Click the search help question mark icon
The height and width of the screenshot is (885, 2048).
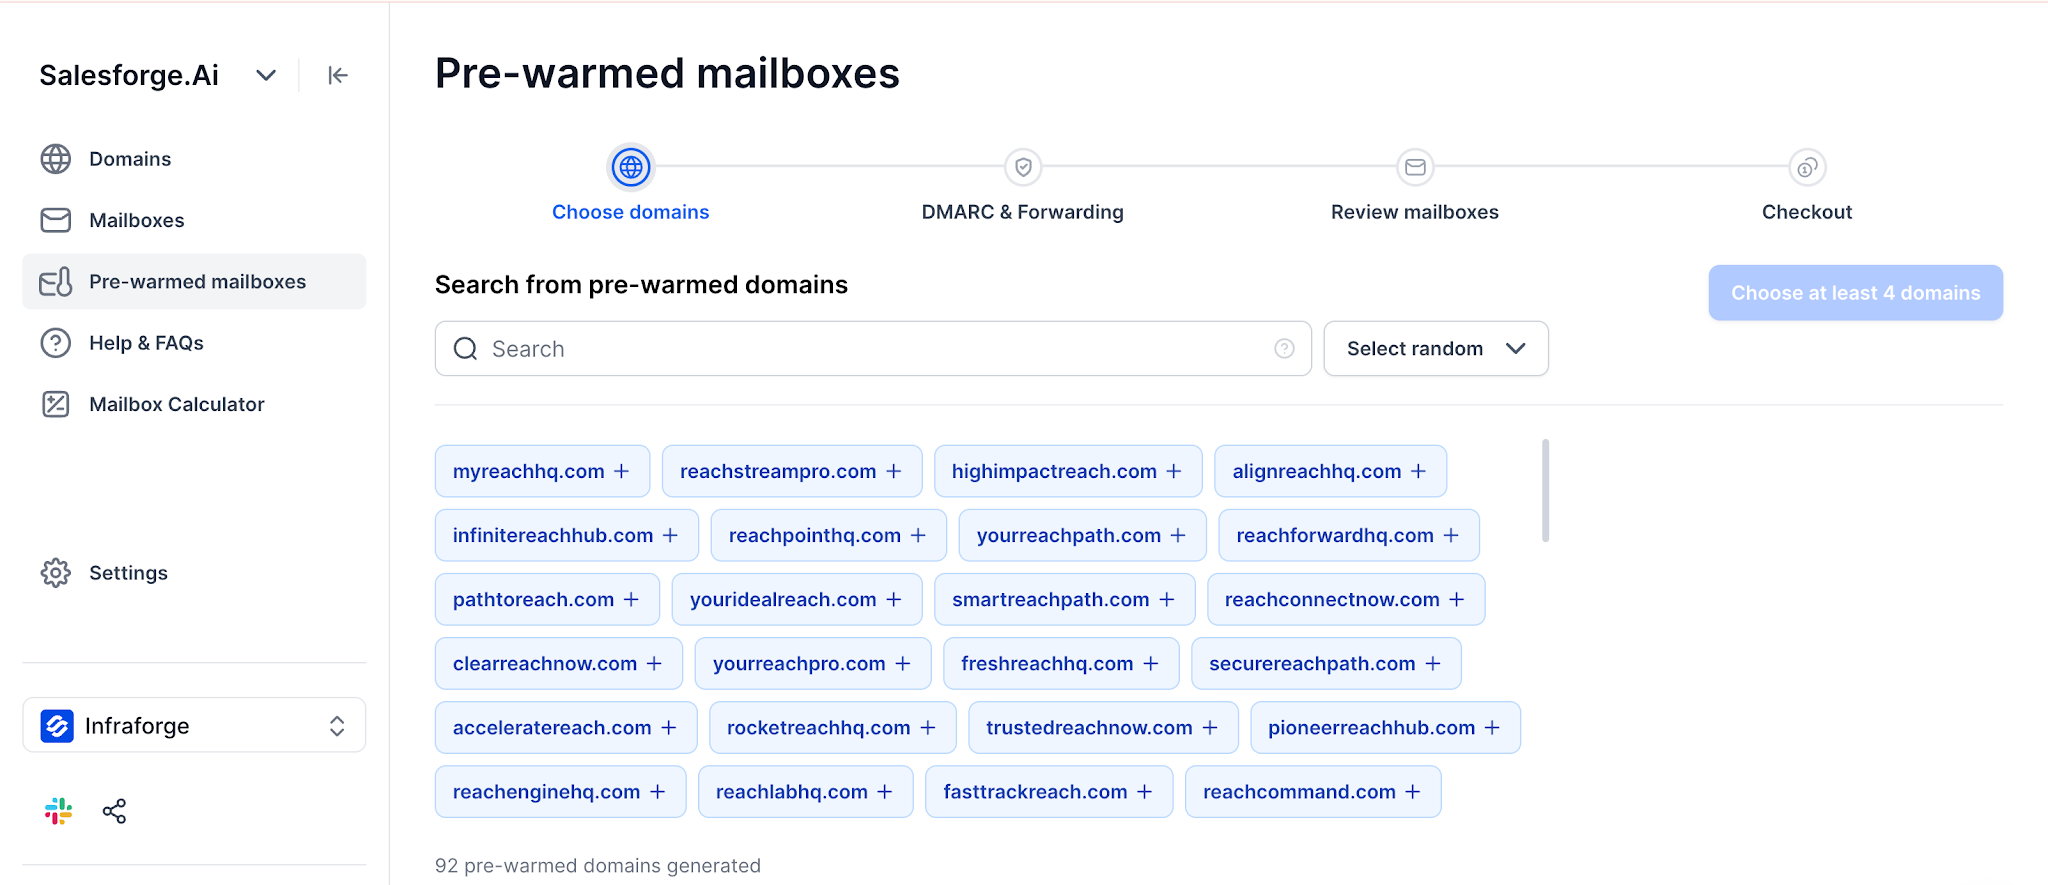click(1284, 348)
